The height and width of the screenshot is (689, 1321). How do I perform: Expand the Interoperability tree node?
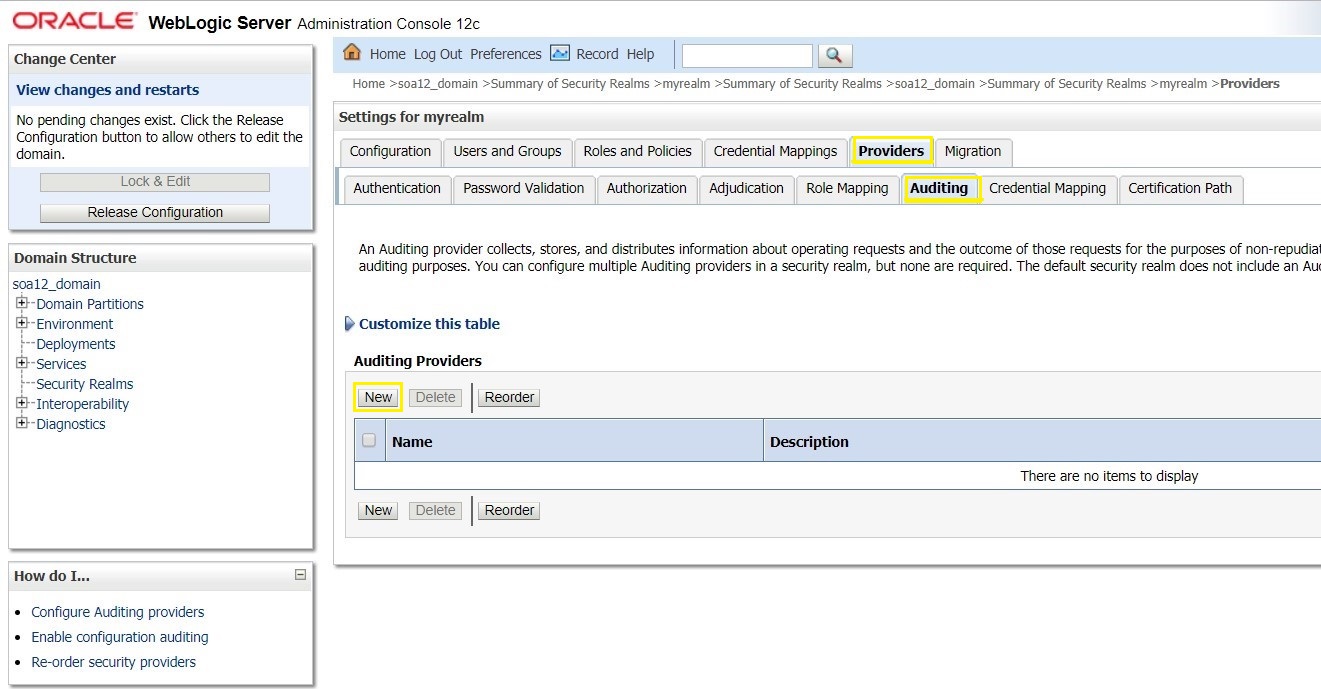pos(22,403)
